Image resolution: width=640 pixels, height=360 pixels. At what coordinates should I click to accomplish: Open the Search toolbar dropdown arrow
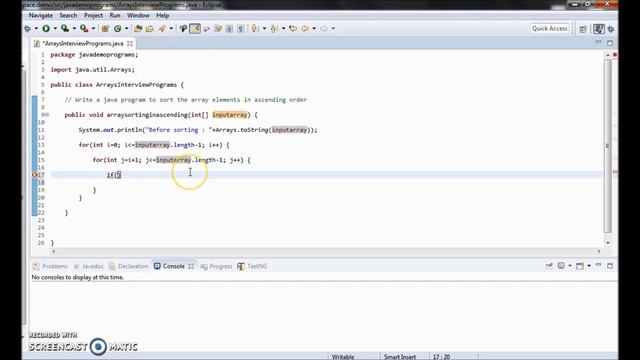point(171,29)
